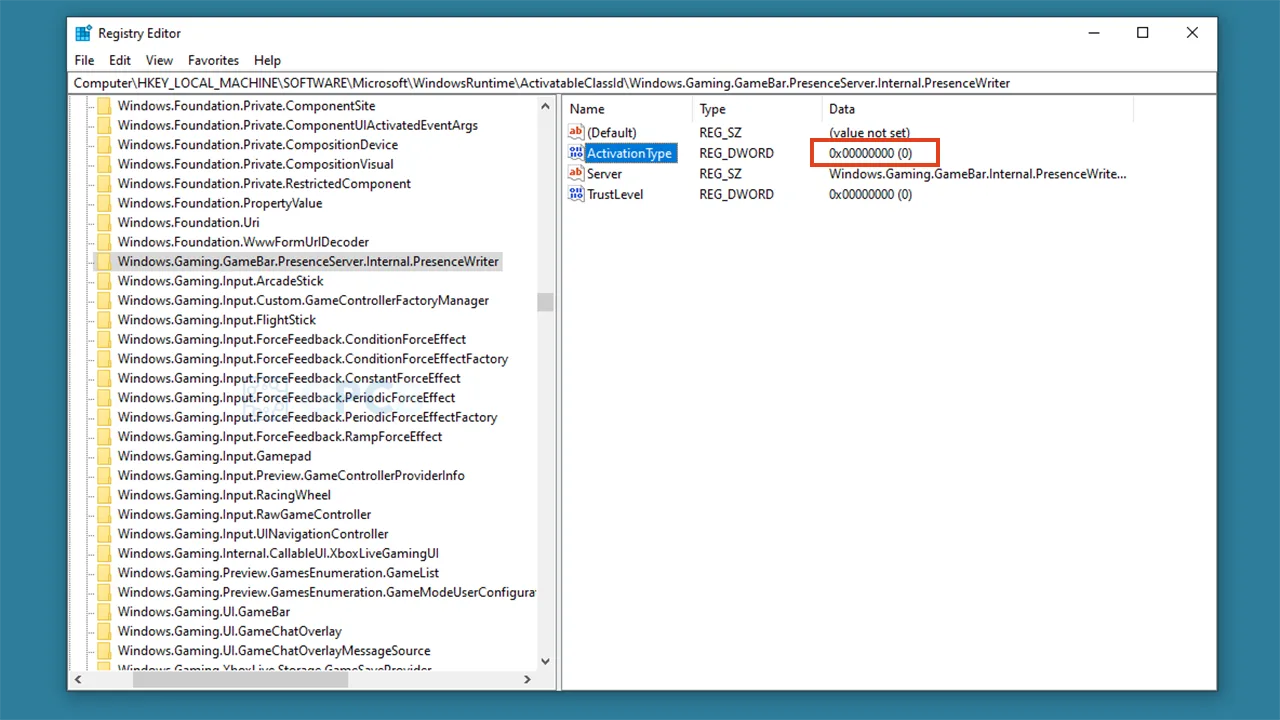The height and width of the screenshot is (720, 1280).
Task: Click the Registry Editor title bar icon
Action: coord(84,33)
